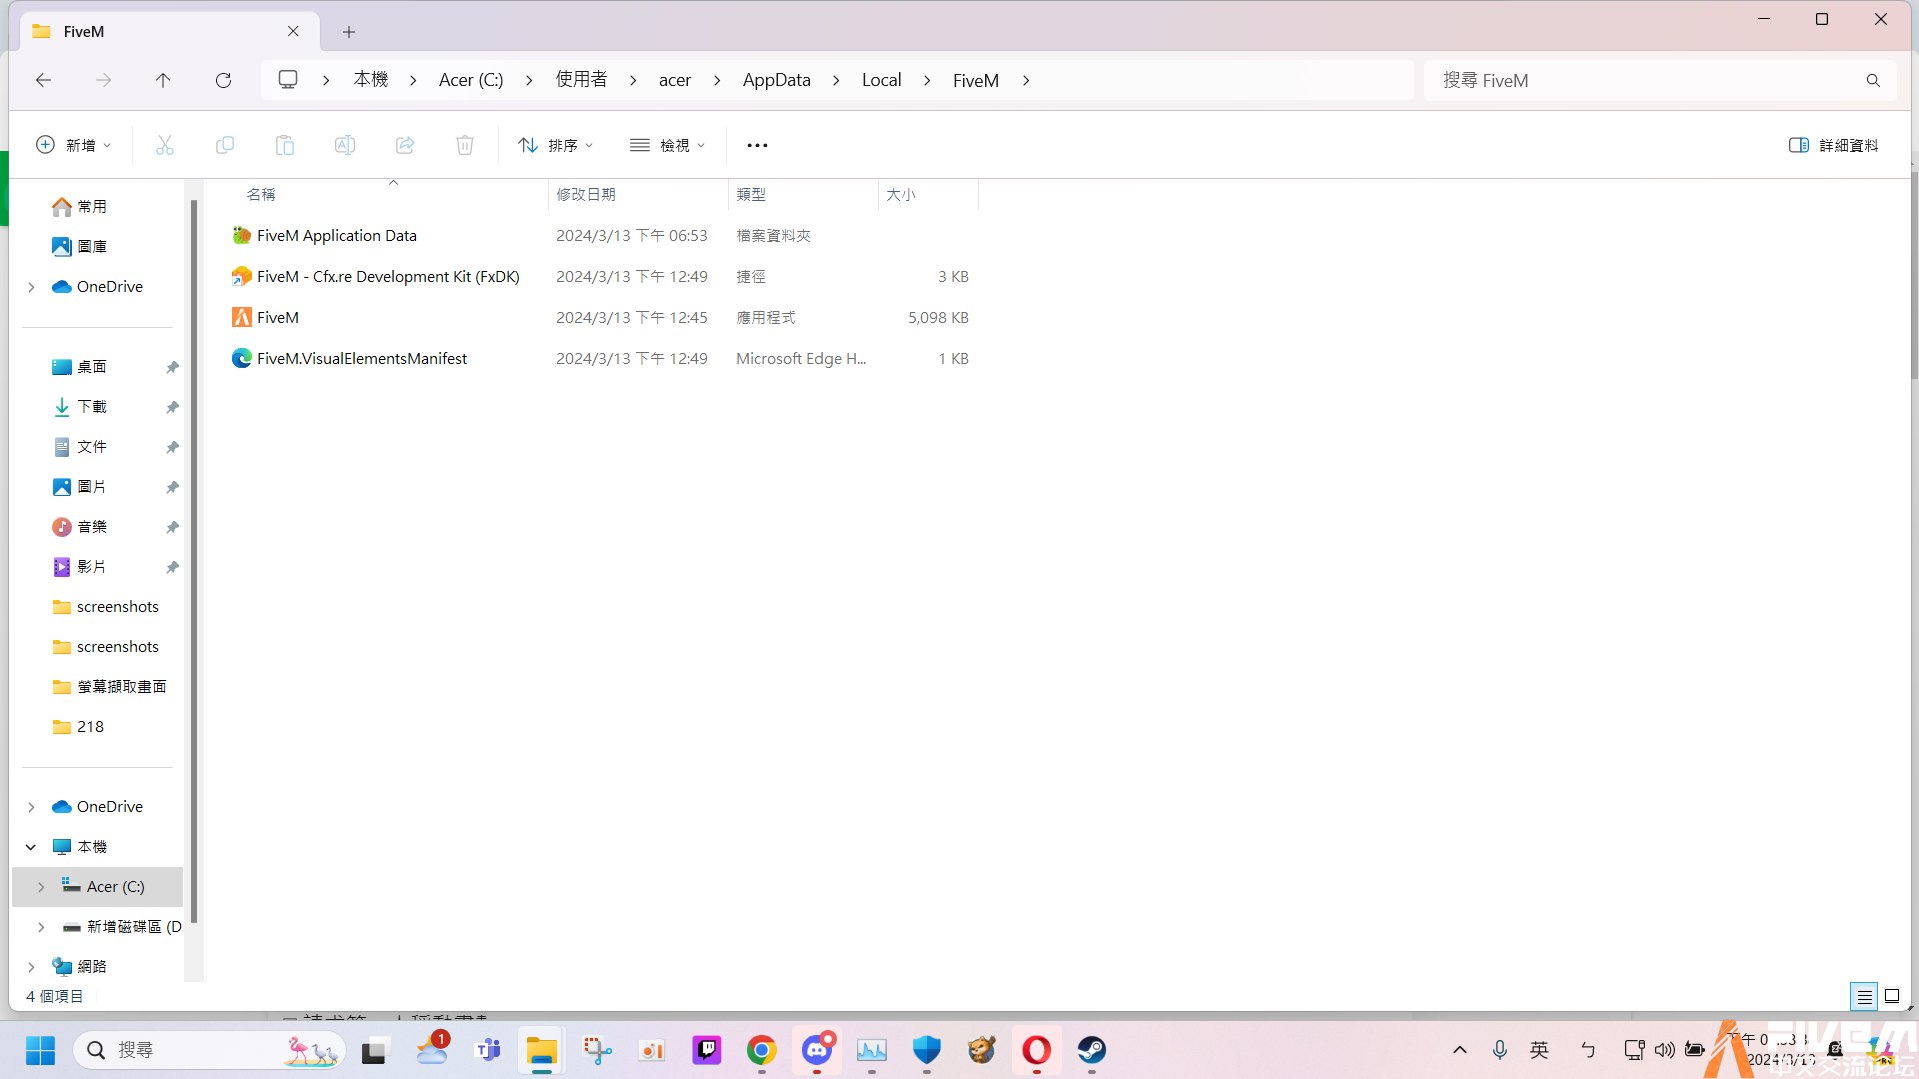Click acer in the address breadcrumb

click(675, 80)
